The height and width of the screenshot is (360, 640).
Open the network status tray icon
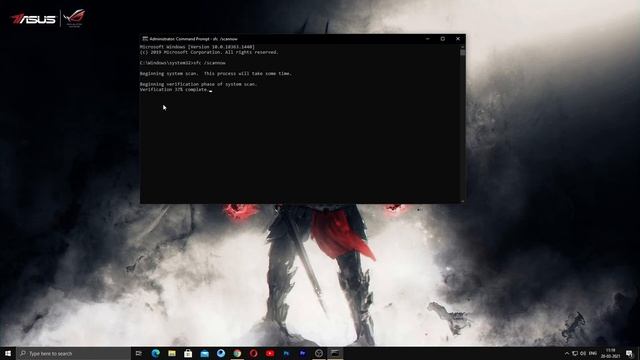click(x=575, y=353)
